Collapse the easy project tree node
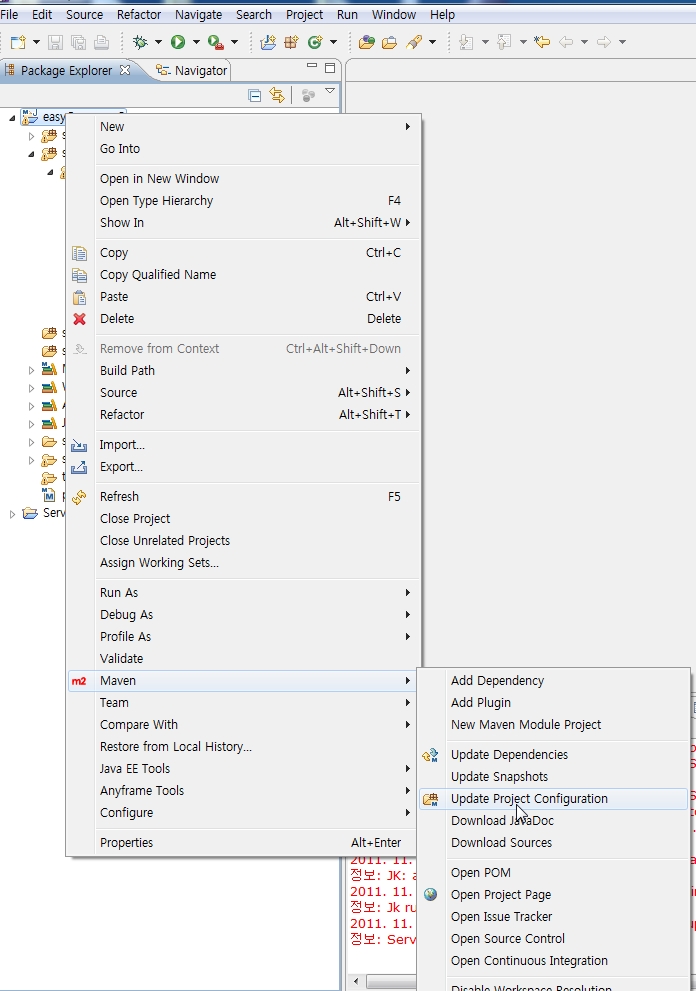Screen dimensions: 696x991 tap(13, 118)
